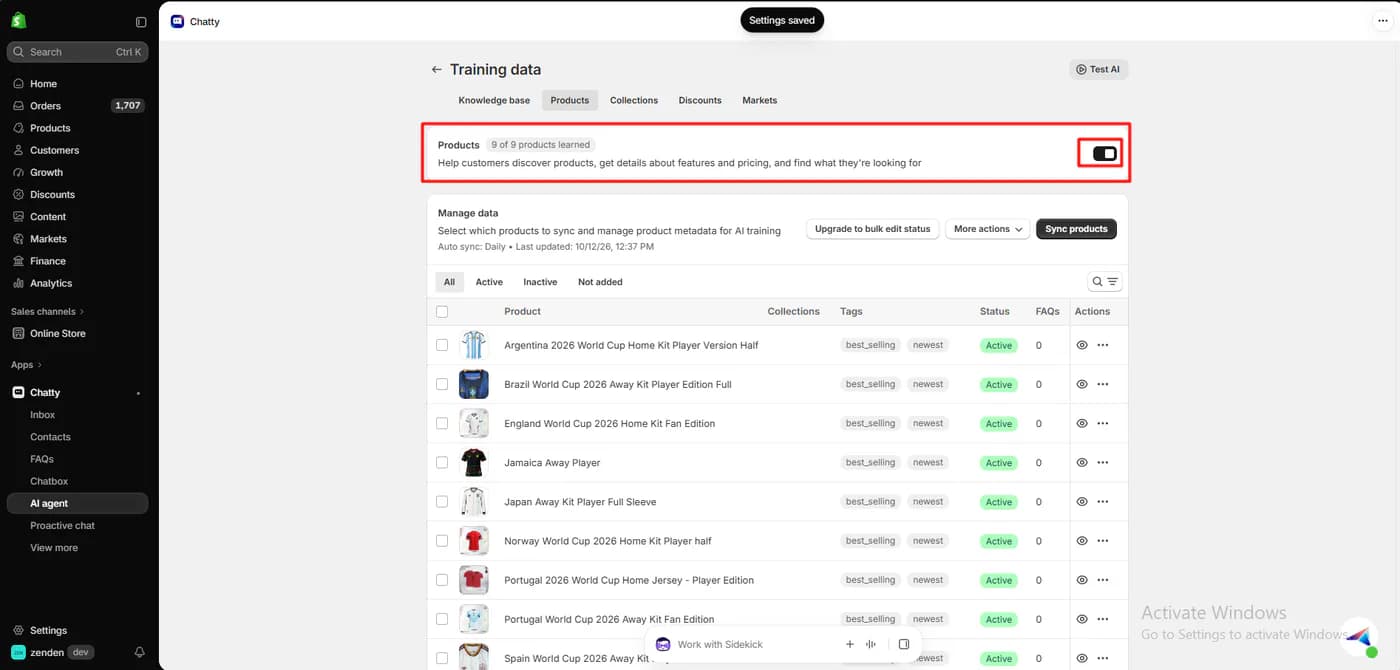Click the Test AI button
Screen dimensions: 1400x670
1098,70
